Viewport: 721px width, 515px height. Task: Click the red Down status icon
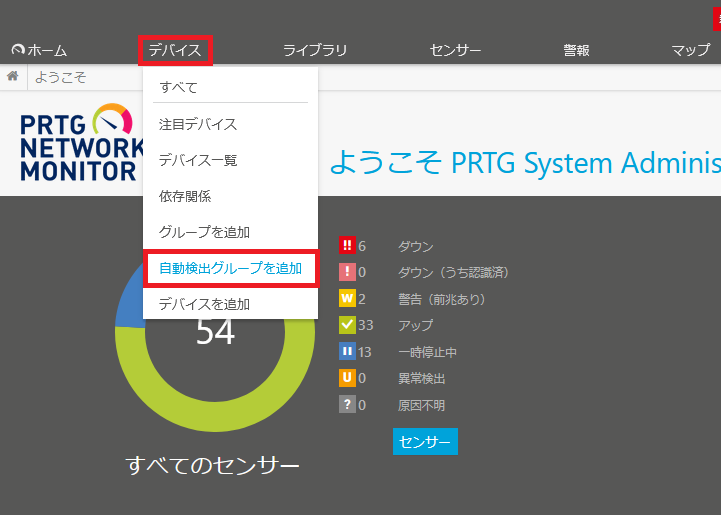pos(347,245)
